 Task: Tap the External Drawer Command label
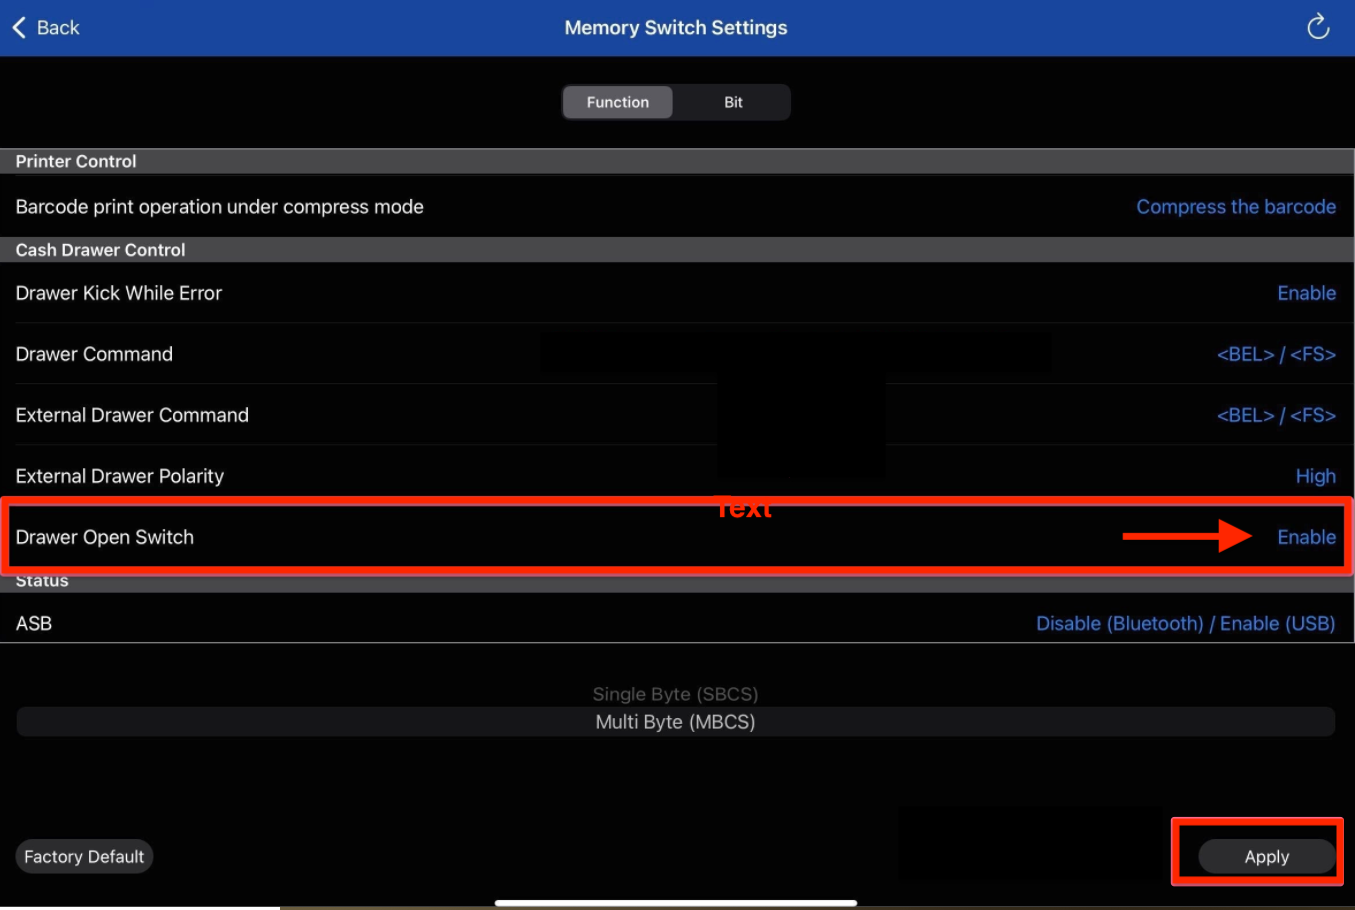pos(132,415)
